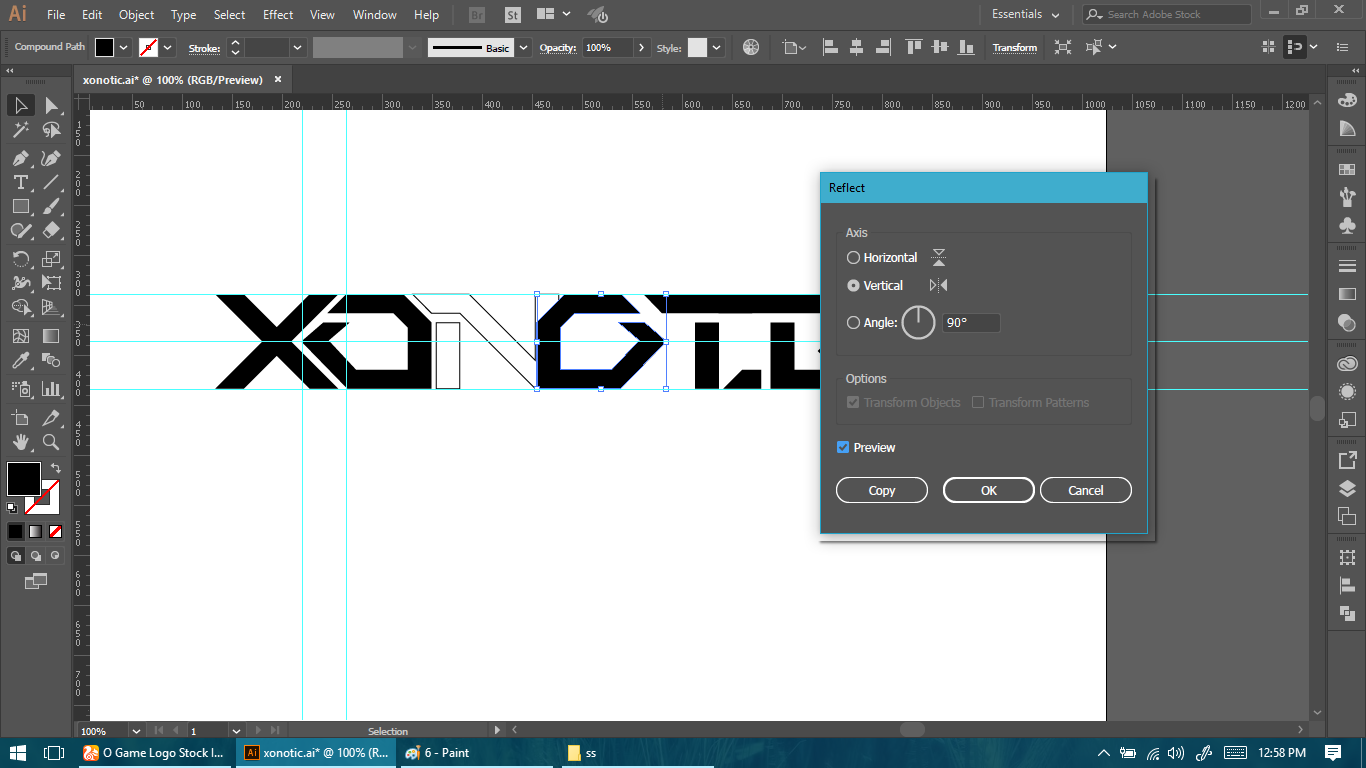Image resolution: width=1366 pixels, height=768 pixels.
Task: Toggle the Transform Objects checkbox
Action: (853, 402)
